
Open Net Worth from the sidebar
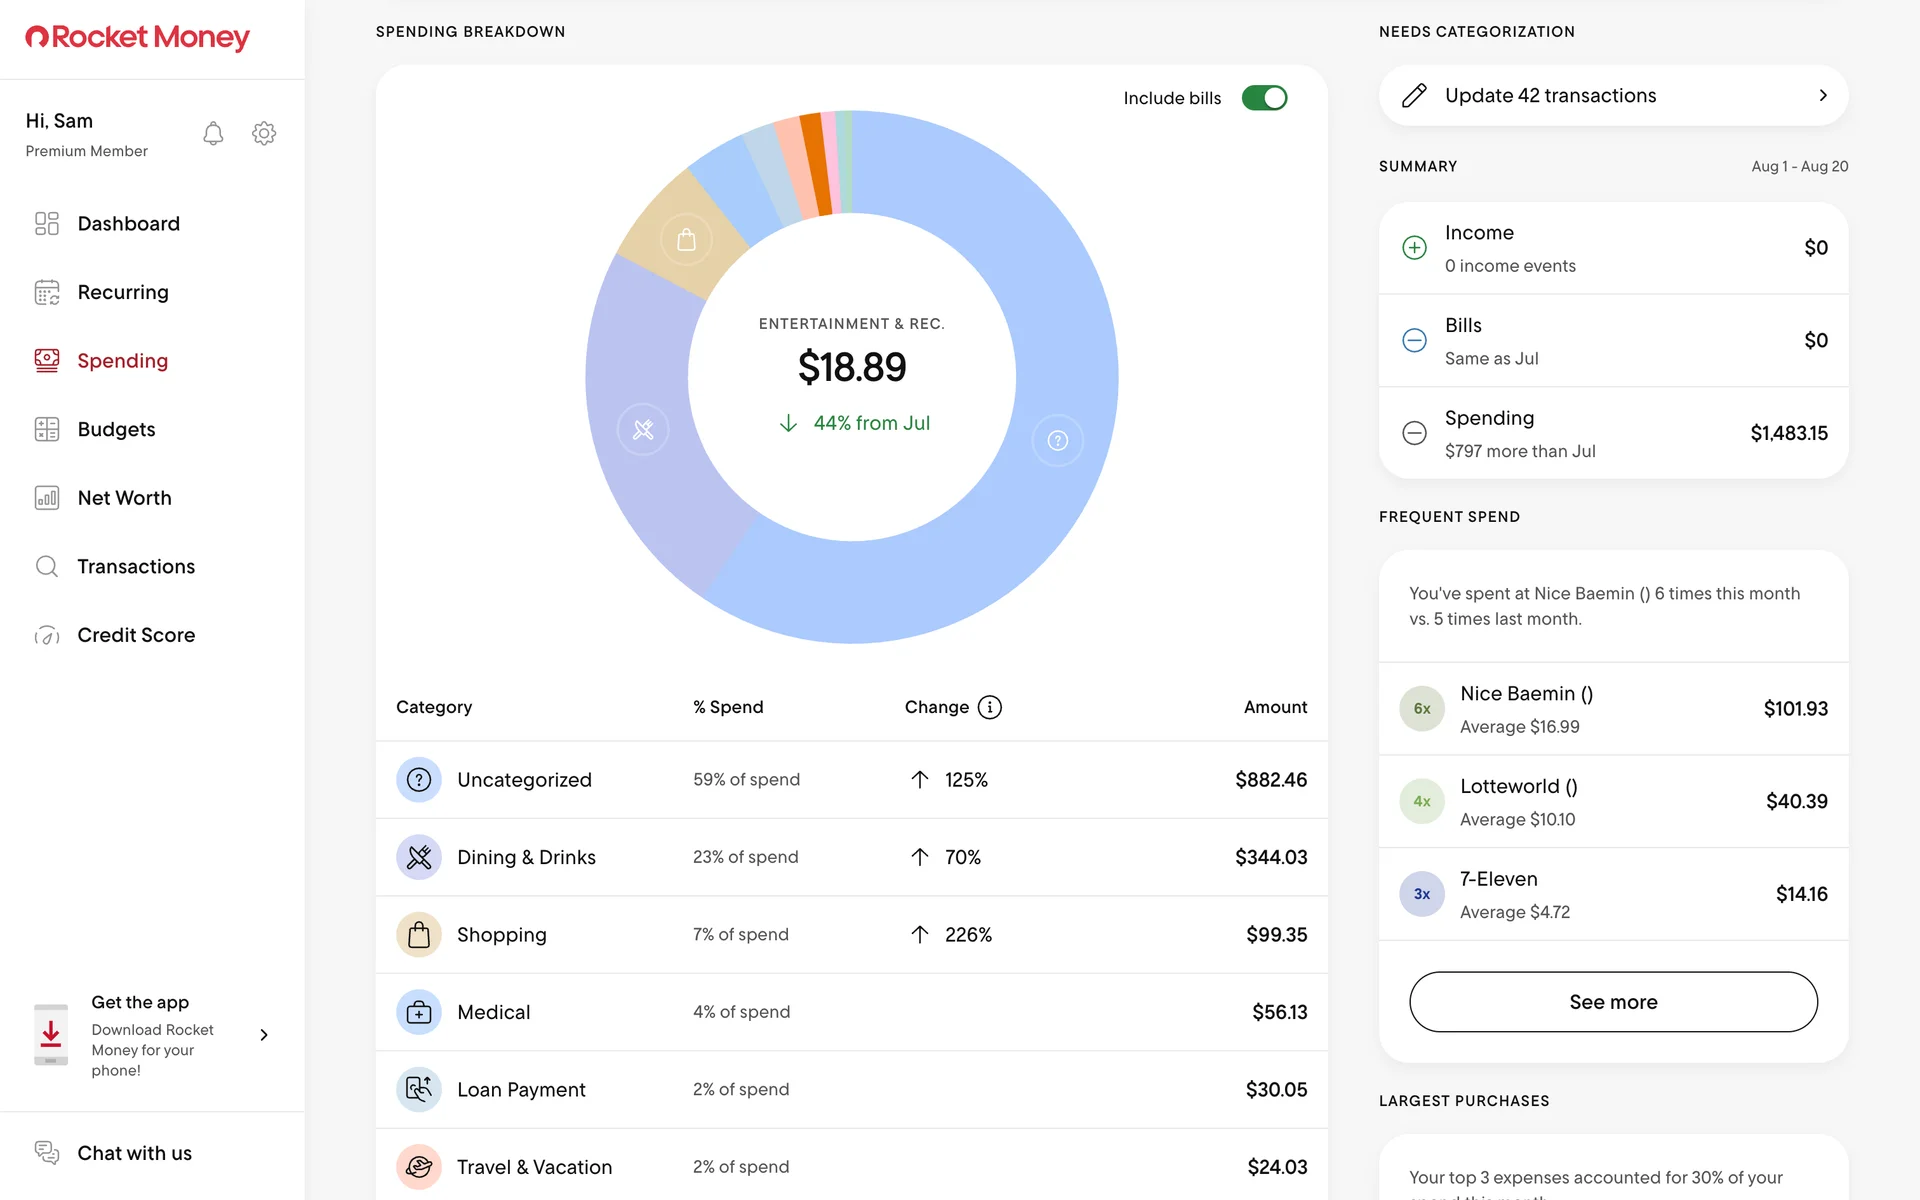tap(124, 498)
